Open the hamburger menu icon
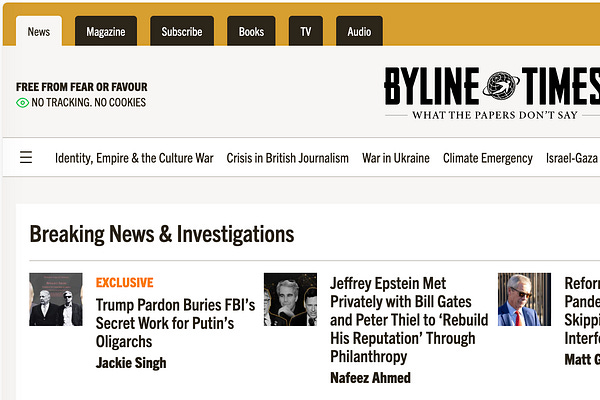Viewport: 600px width, 400px height. pos(26,157)
